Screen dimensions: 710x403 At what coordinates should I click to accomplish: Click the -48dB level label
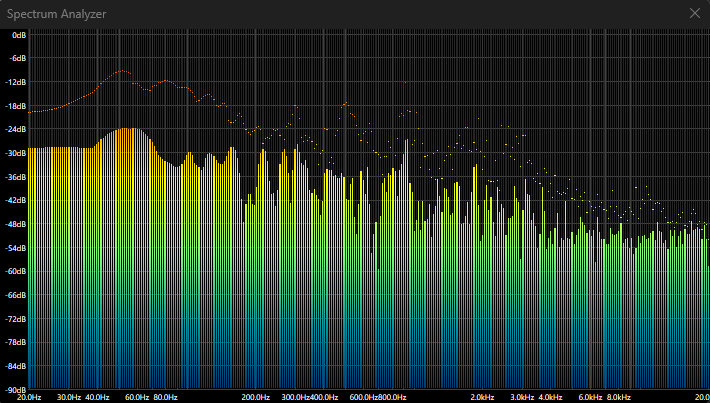coord(16,224)
